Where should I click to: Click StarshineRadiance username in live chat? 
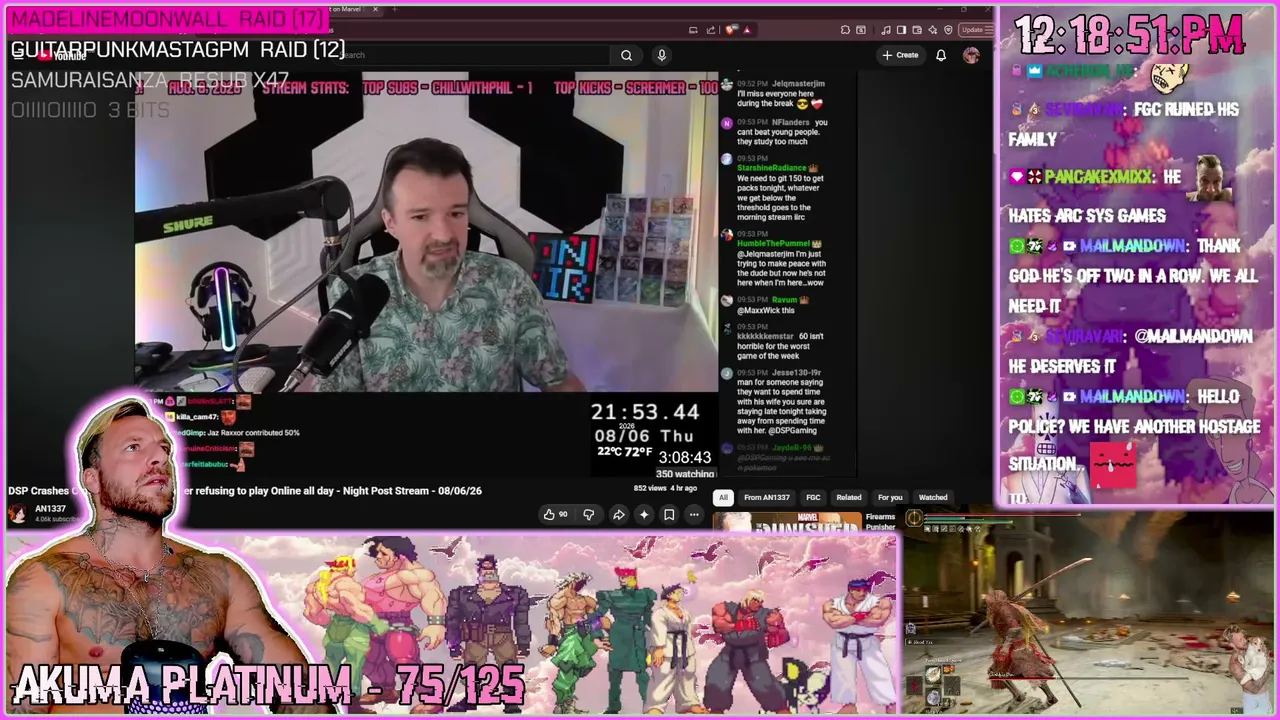772,168
